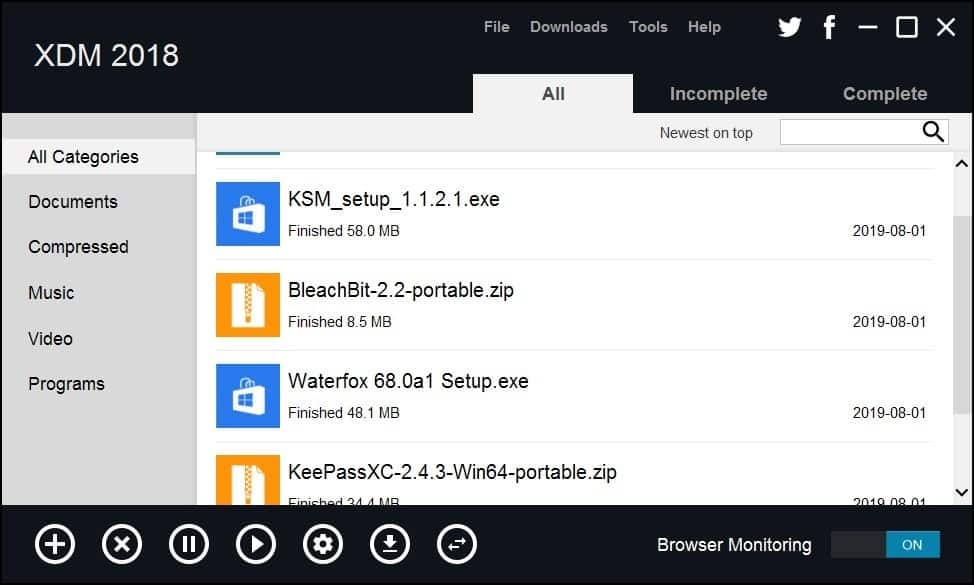
Task: Select the Documents category
Action: [x=72, y=201]
